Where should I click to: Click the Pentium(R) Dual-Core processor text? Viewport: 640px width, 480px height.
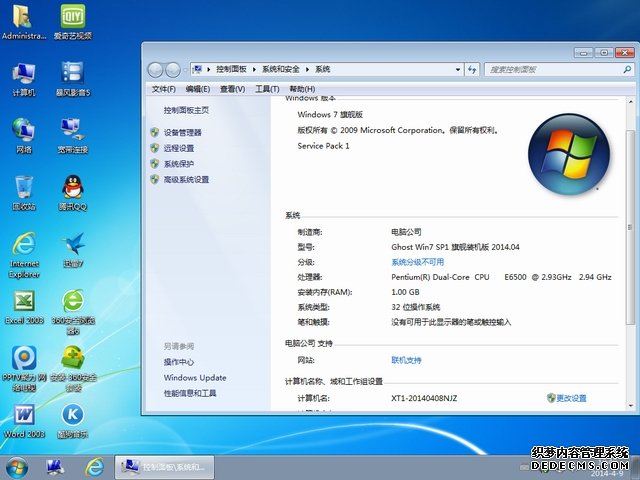[501, 277]
